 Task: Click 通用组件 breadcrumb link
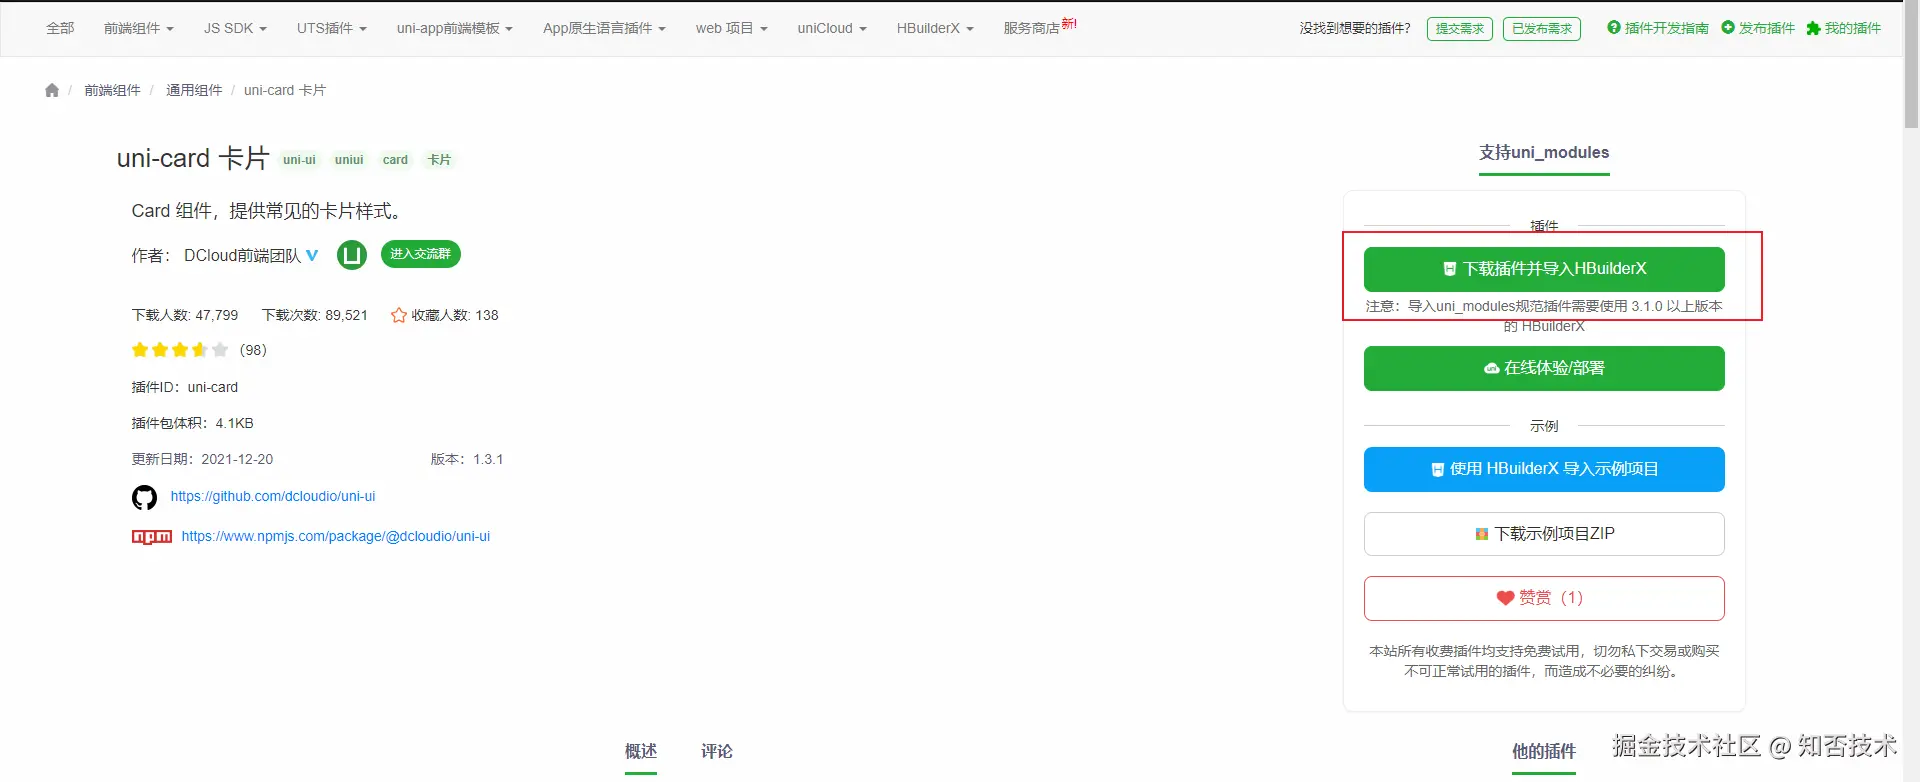pos(194,90)
